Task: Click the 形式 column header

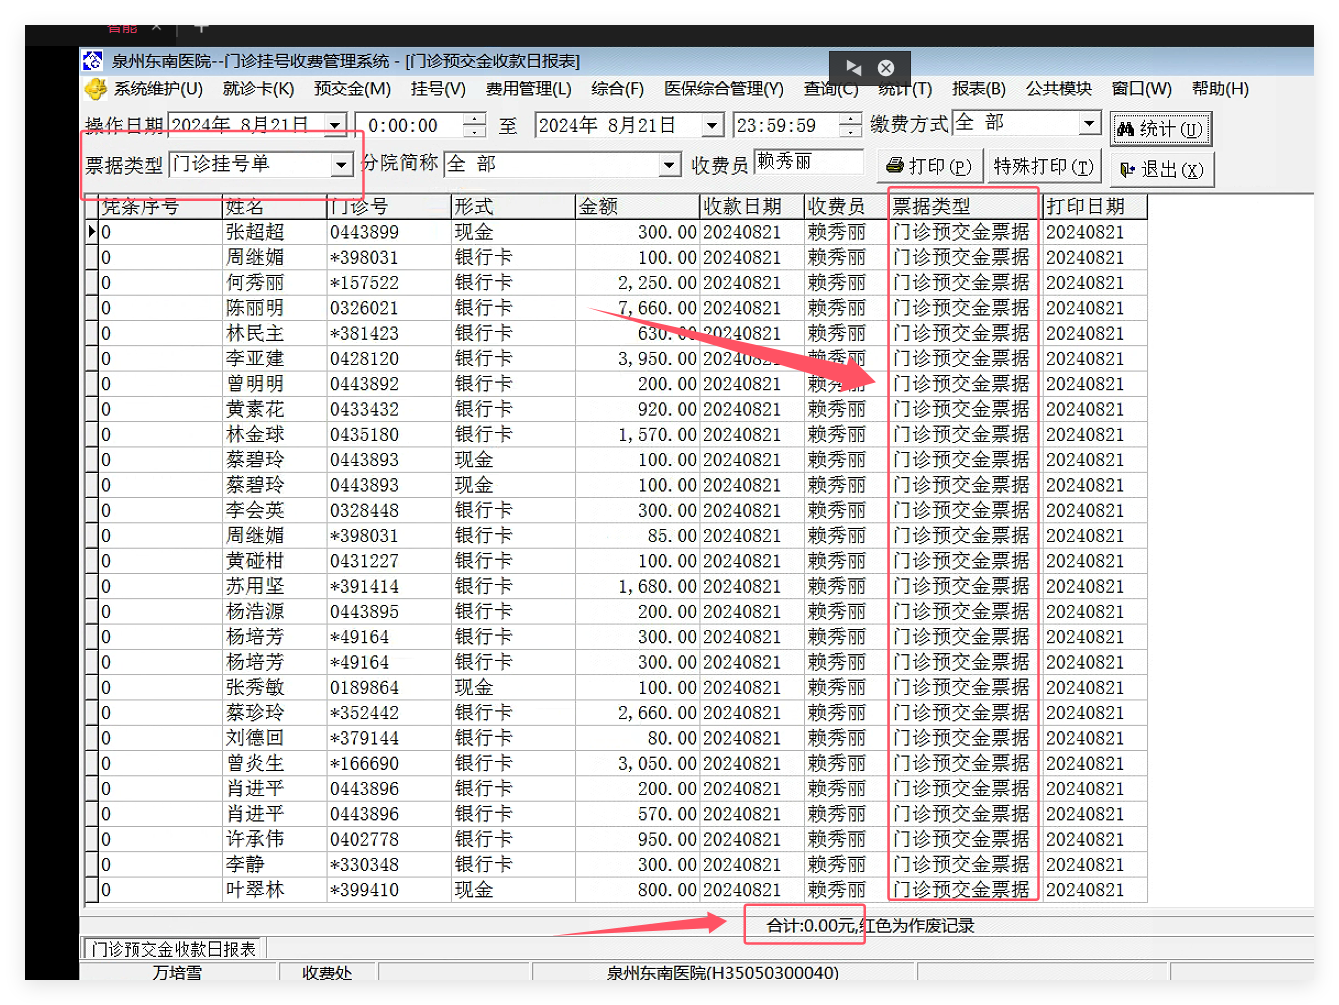Action: 513,207
